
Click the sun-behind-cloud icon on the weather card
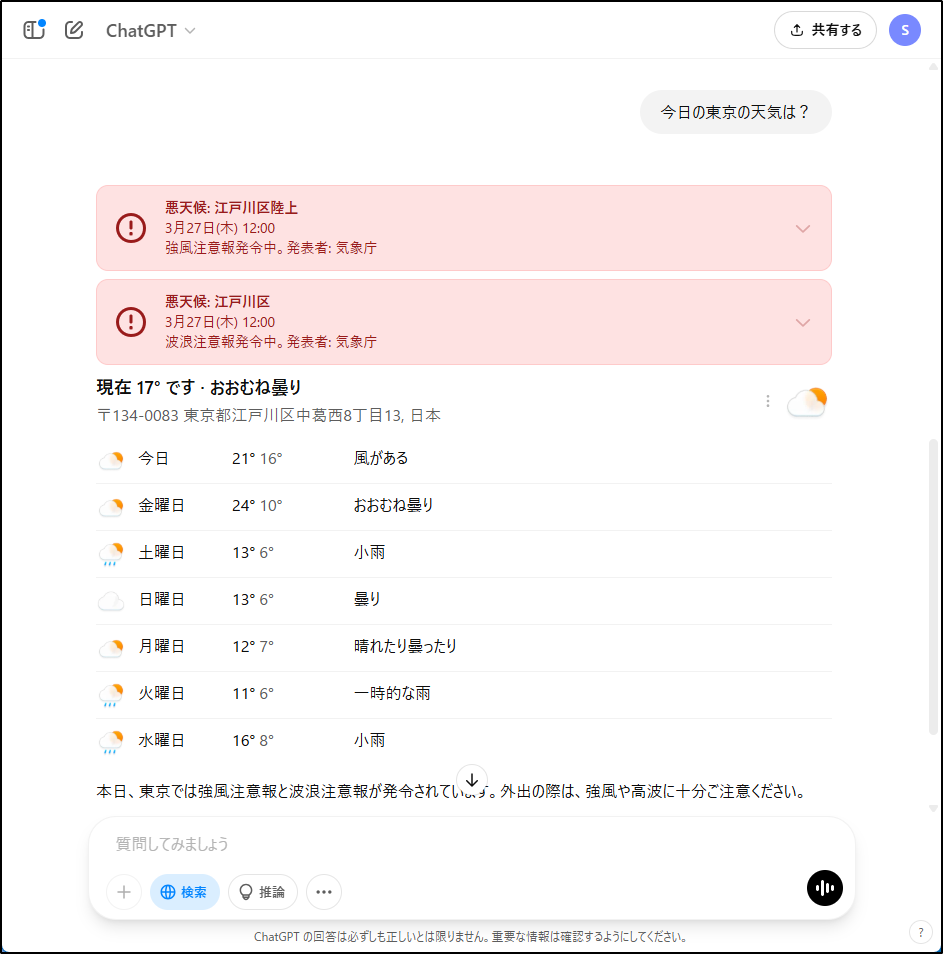tap(806, 401)
